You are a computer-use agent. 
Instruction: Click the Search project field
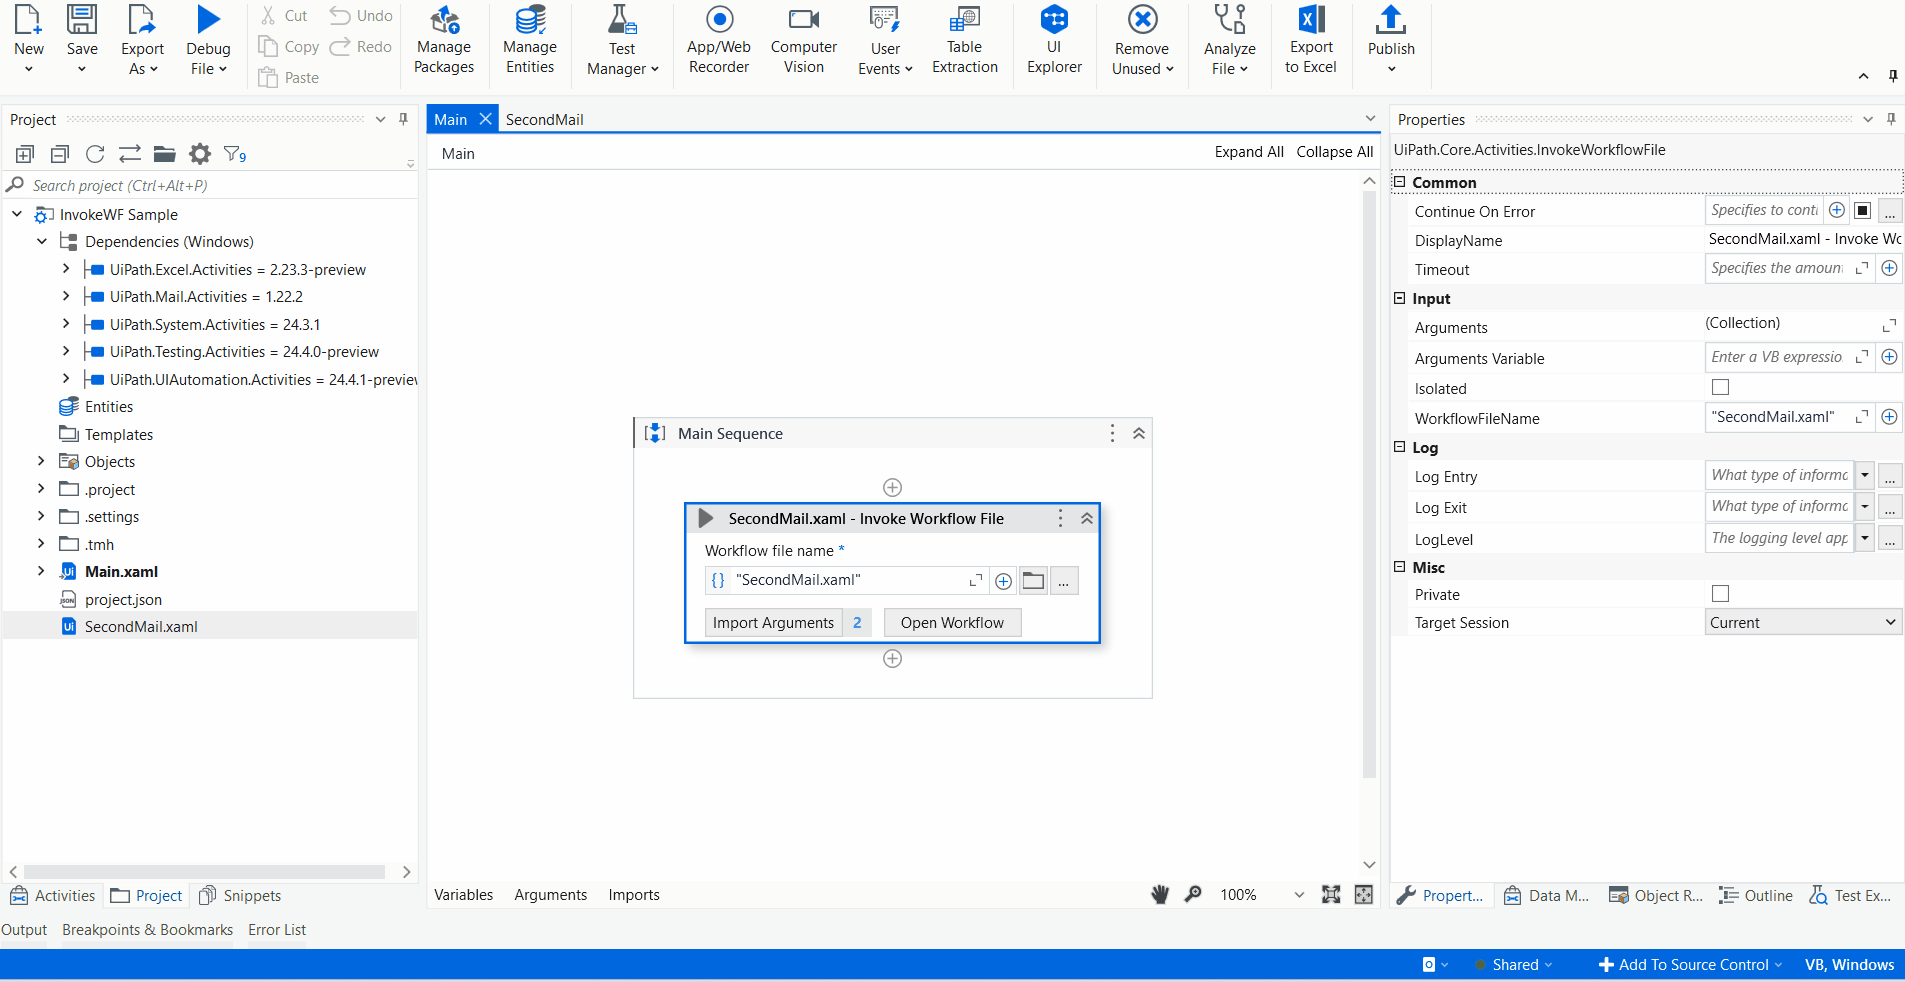[x=210, y=185]
